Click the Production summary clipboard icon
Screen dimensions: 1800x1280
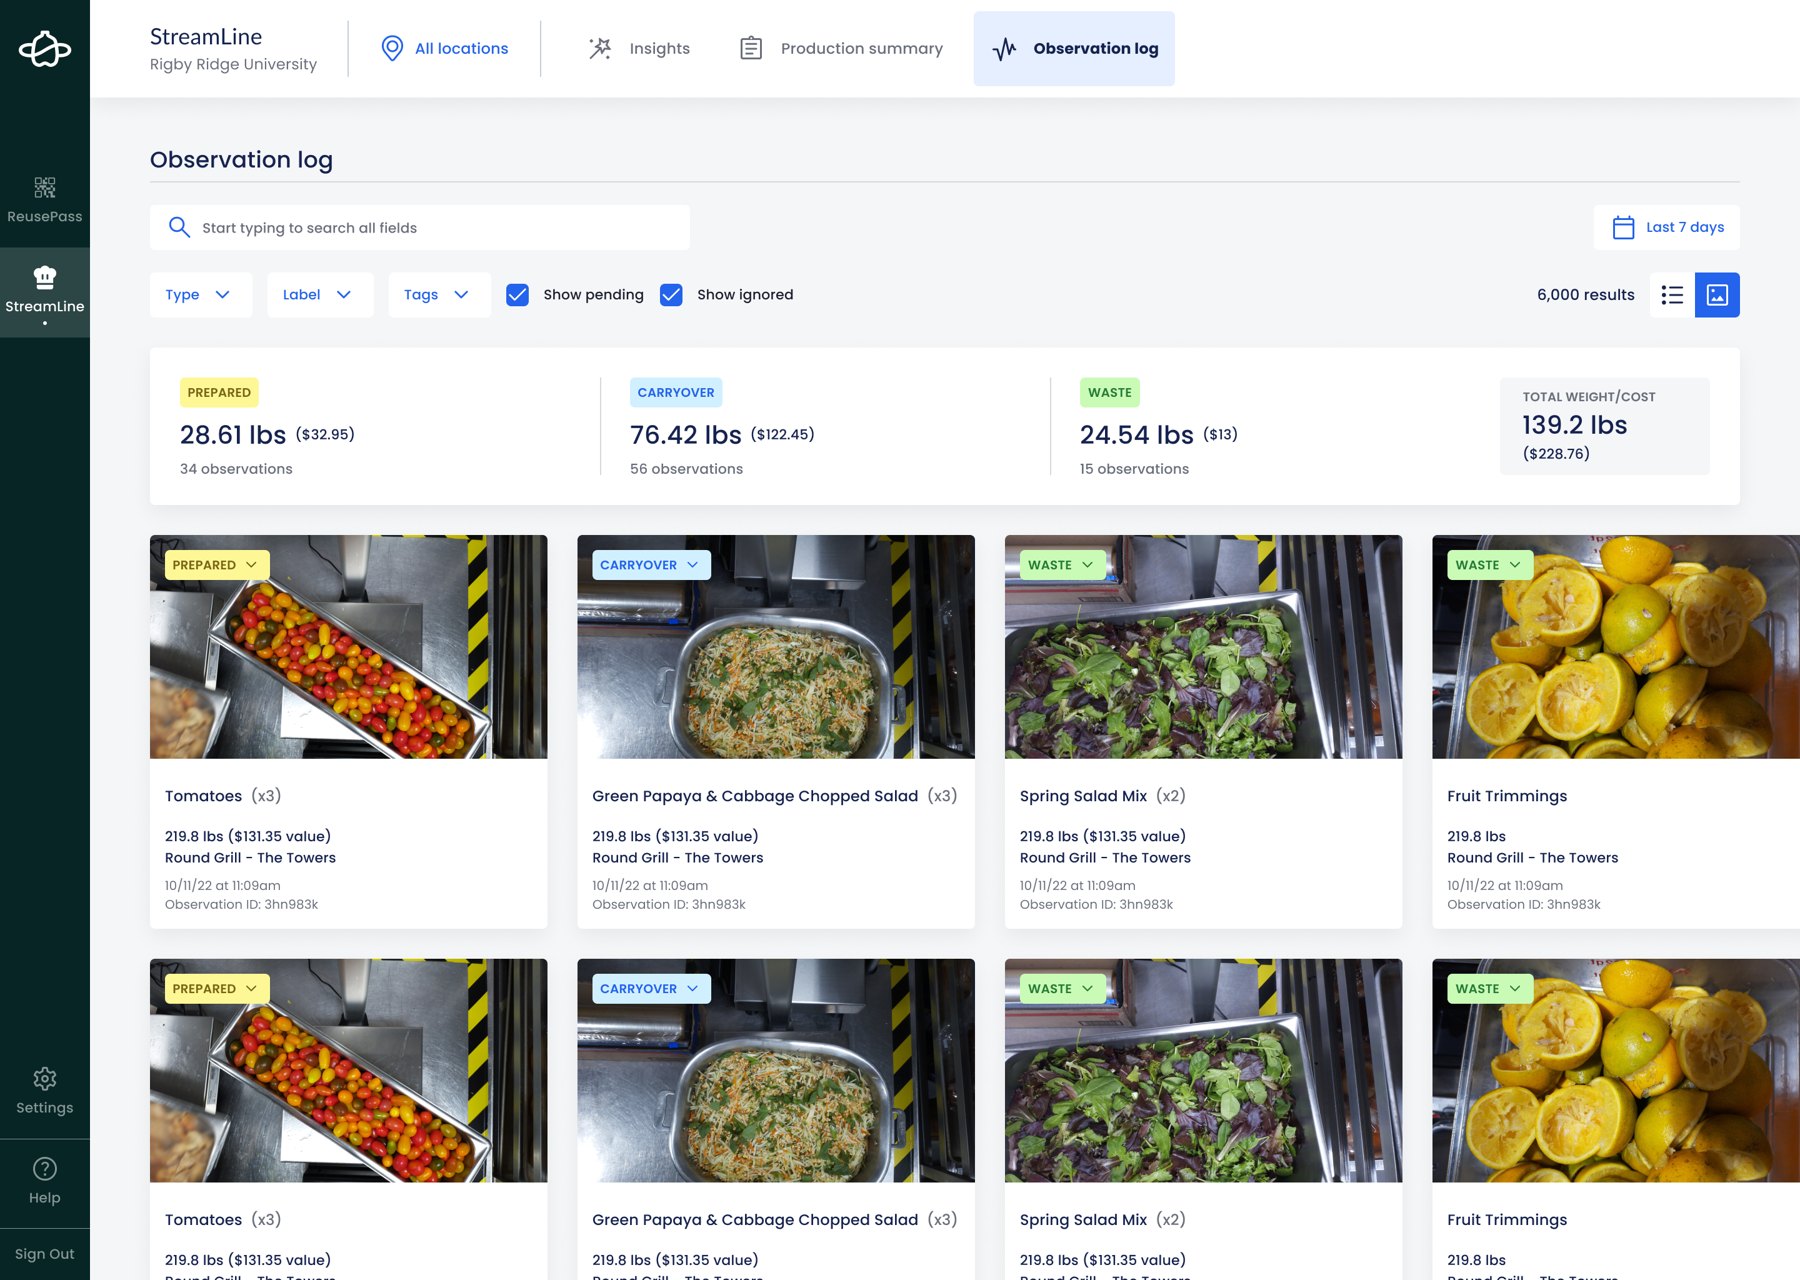751,48
